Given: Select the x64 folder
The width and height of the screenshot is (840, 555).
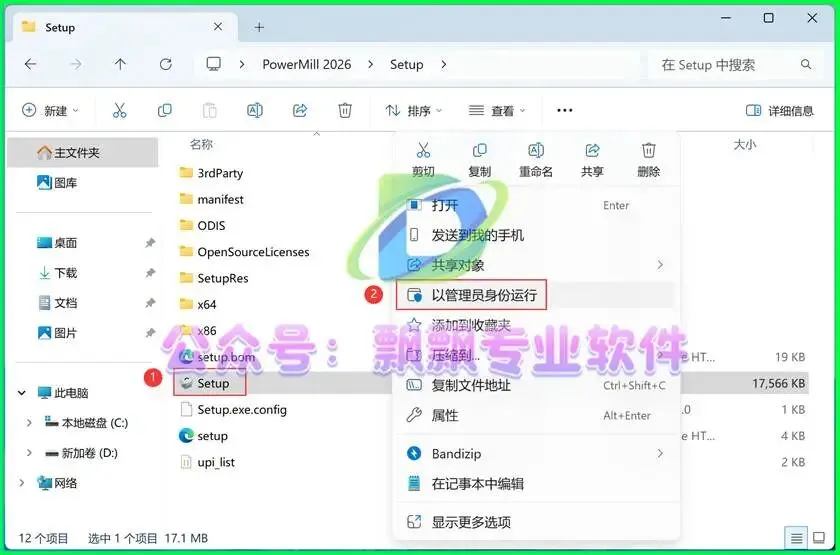Looking at the screenshot, I should [x=198, y=304].
